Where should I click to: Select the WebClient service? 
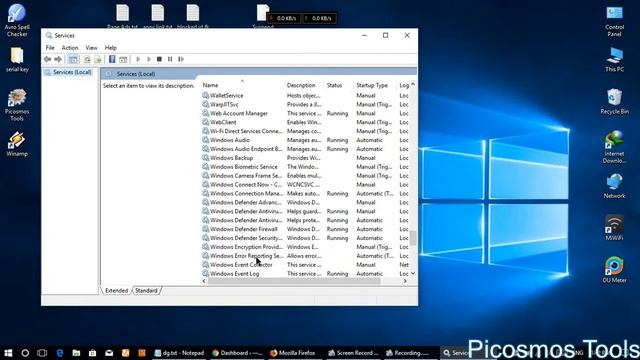tap(305, 122)
